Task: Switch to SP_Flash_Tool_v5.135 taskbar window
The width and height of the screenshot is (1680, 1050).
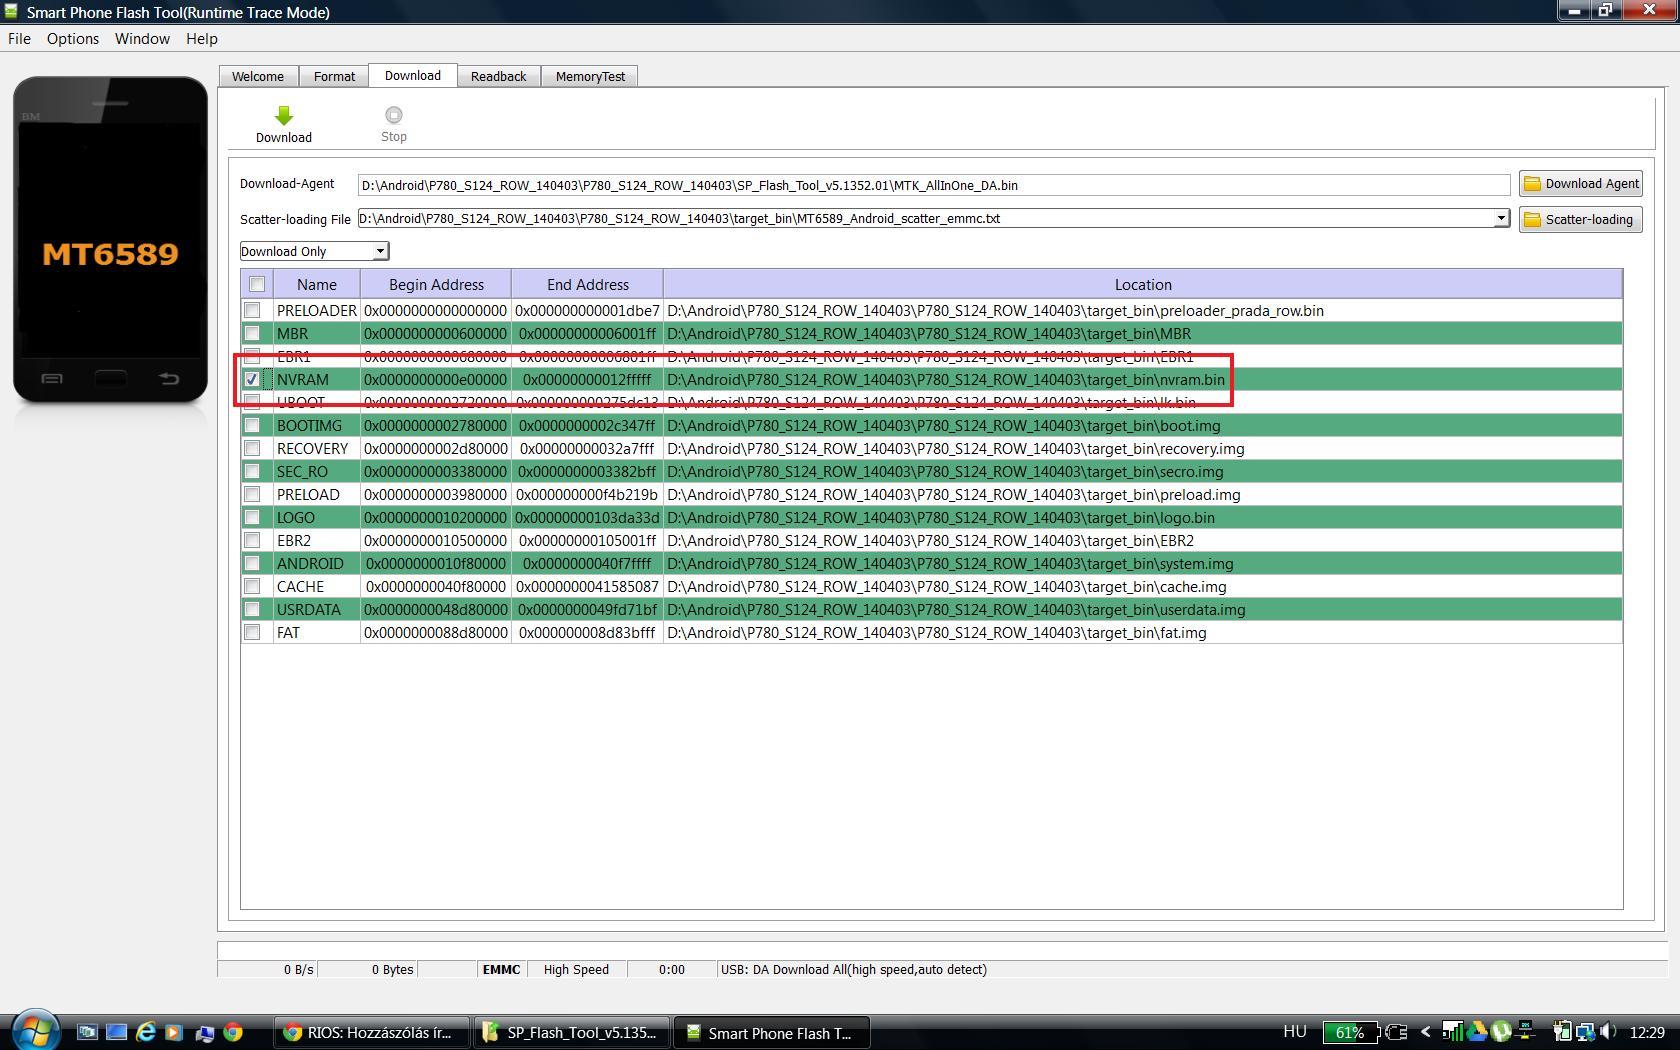Action: (x=571, y=1033)
